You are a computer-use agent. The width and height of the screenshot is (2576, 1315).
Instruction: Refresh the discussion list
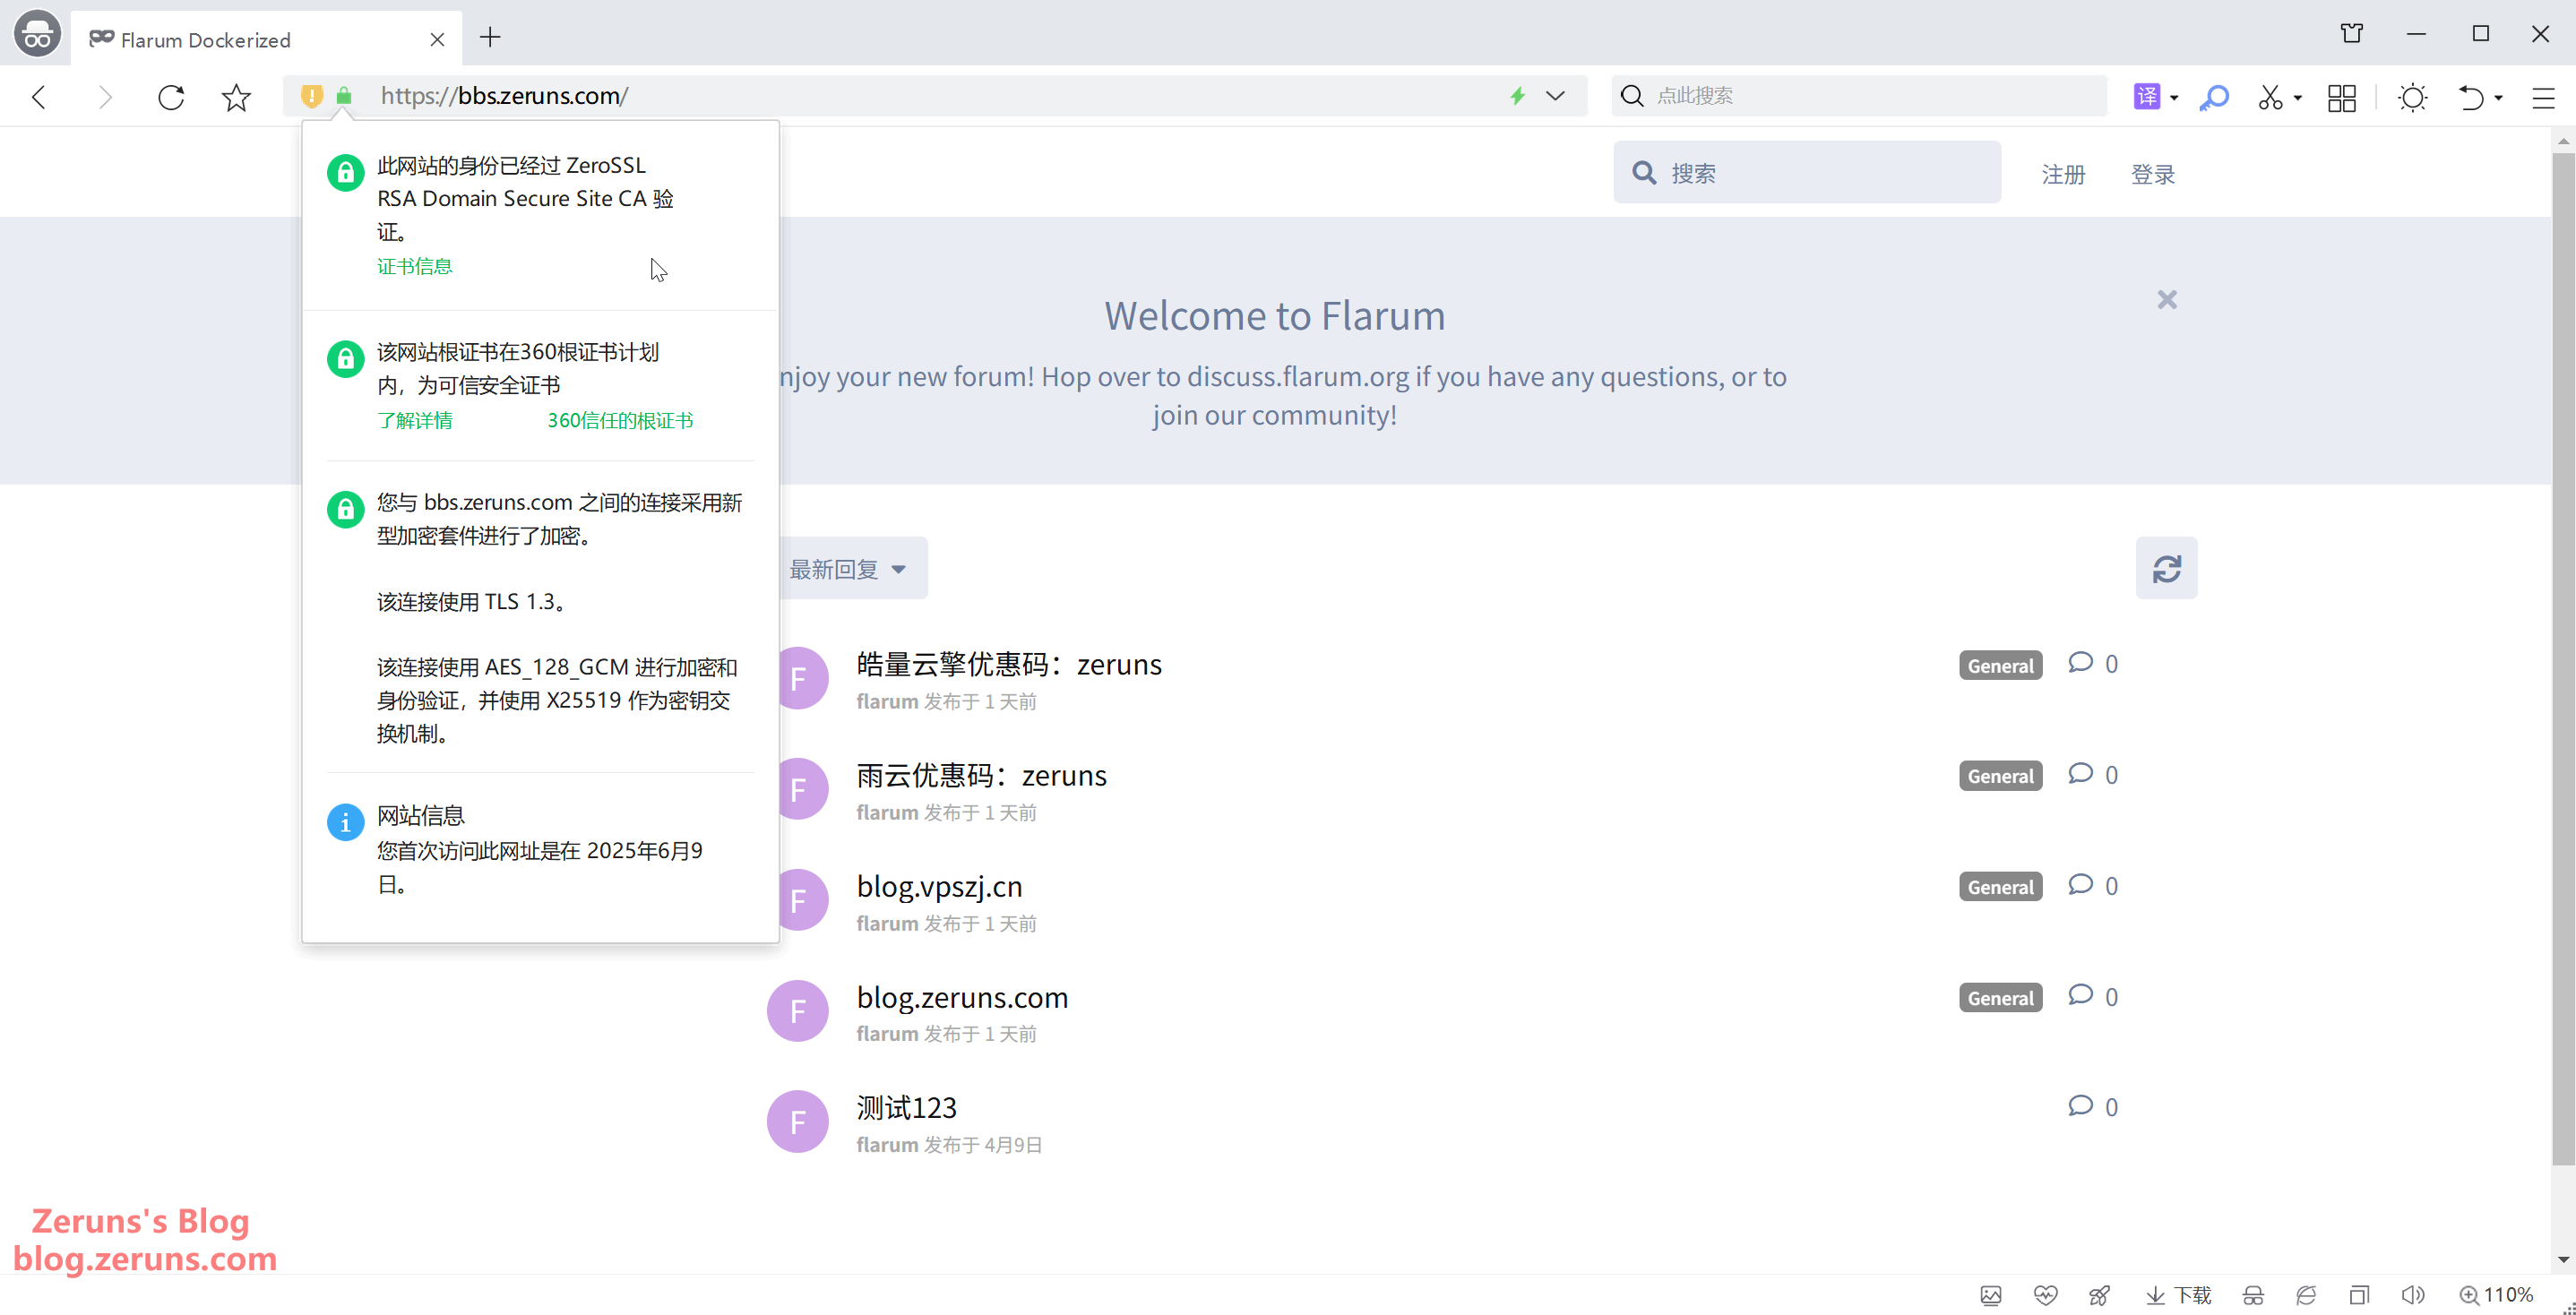(2166, 569)
